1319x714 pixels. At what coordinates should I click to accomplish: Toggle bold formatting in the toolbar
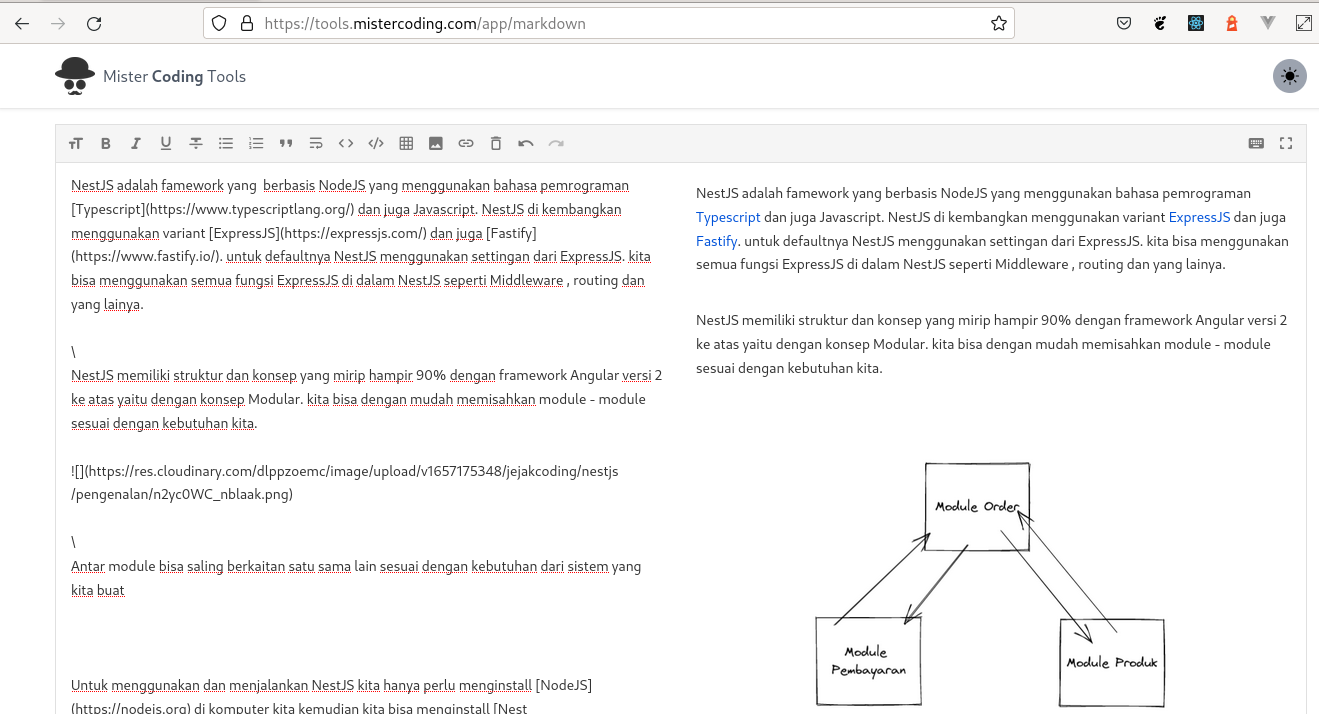coord(106,143)
